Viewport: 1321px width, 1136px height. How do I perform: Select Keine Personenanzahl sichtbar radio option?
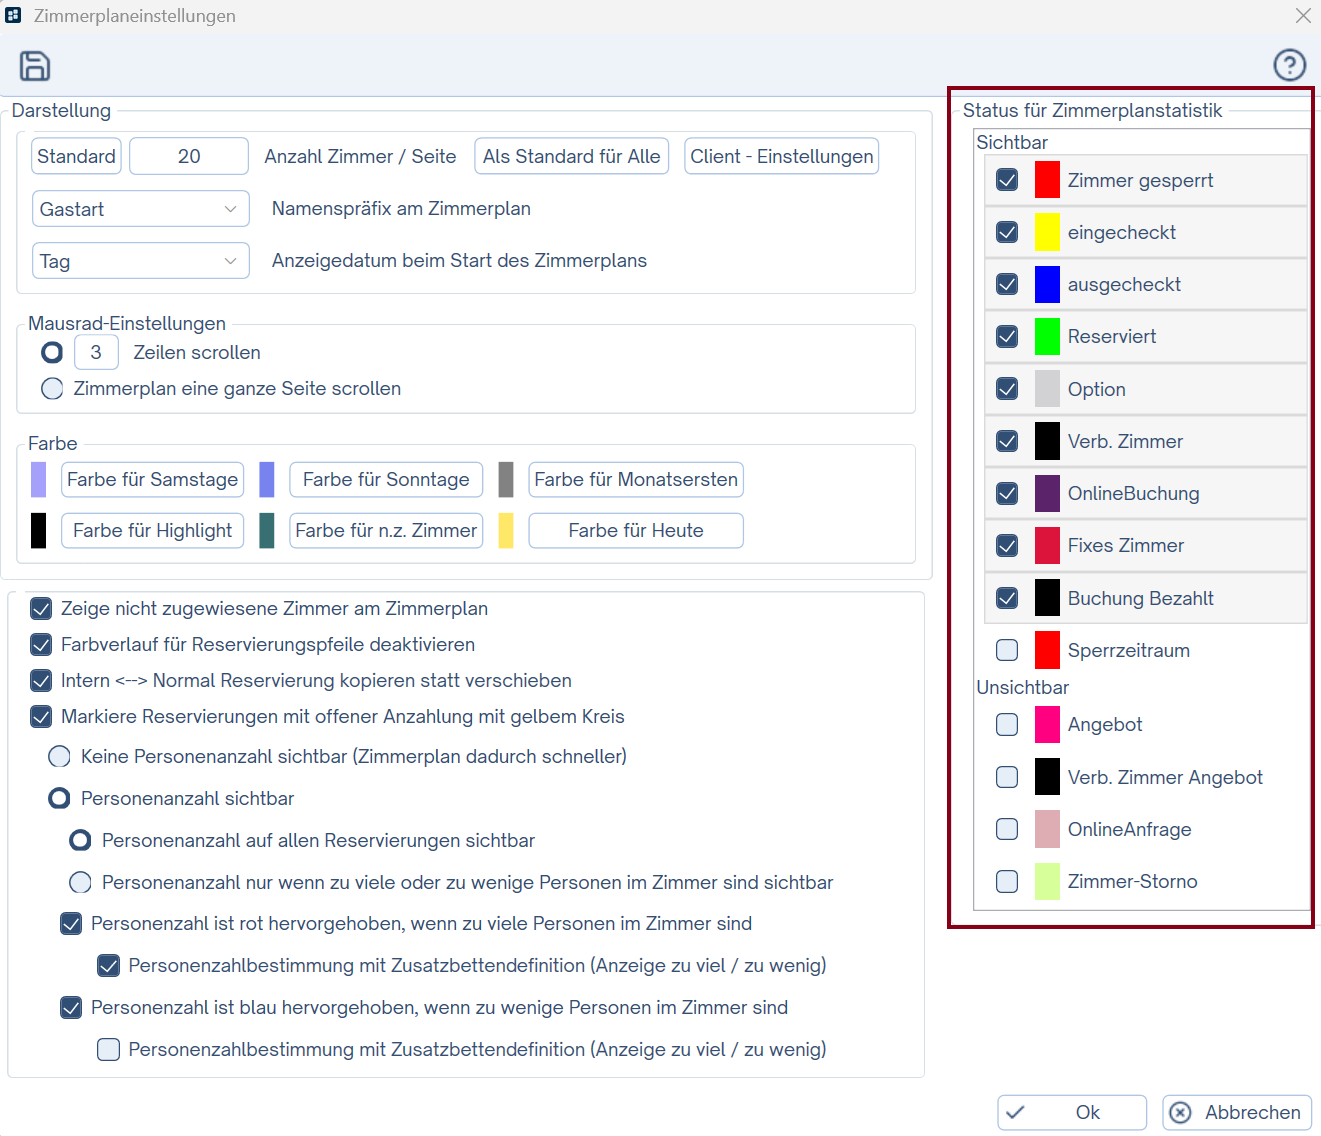60,757
